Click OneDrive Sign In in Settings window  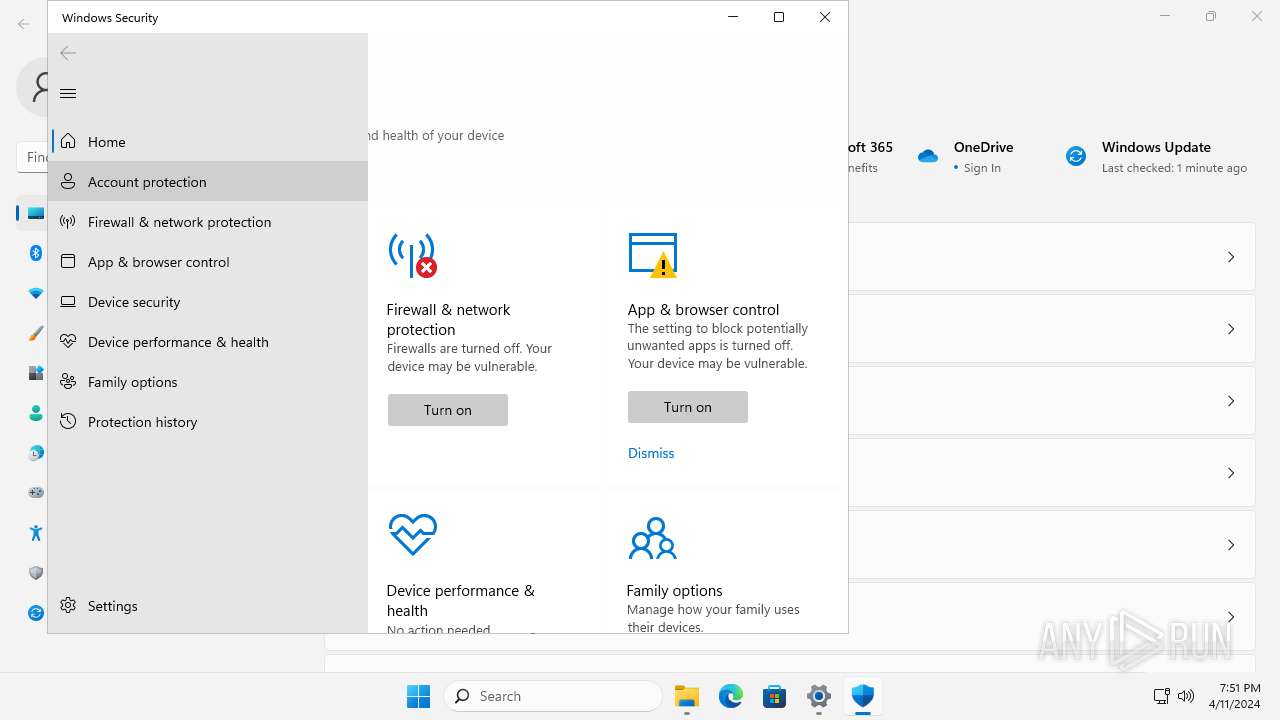(982, 168)
